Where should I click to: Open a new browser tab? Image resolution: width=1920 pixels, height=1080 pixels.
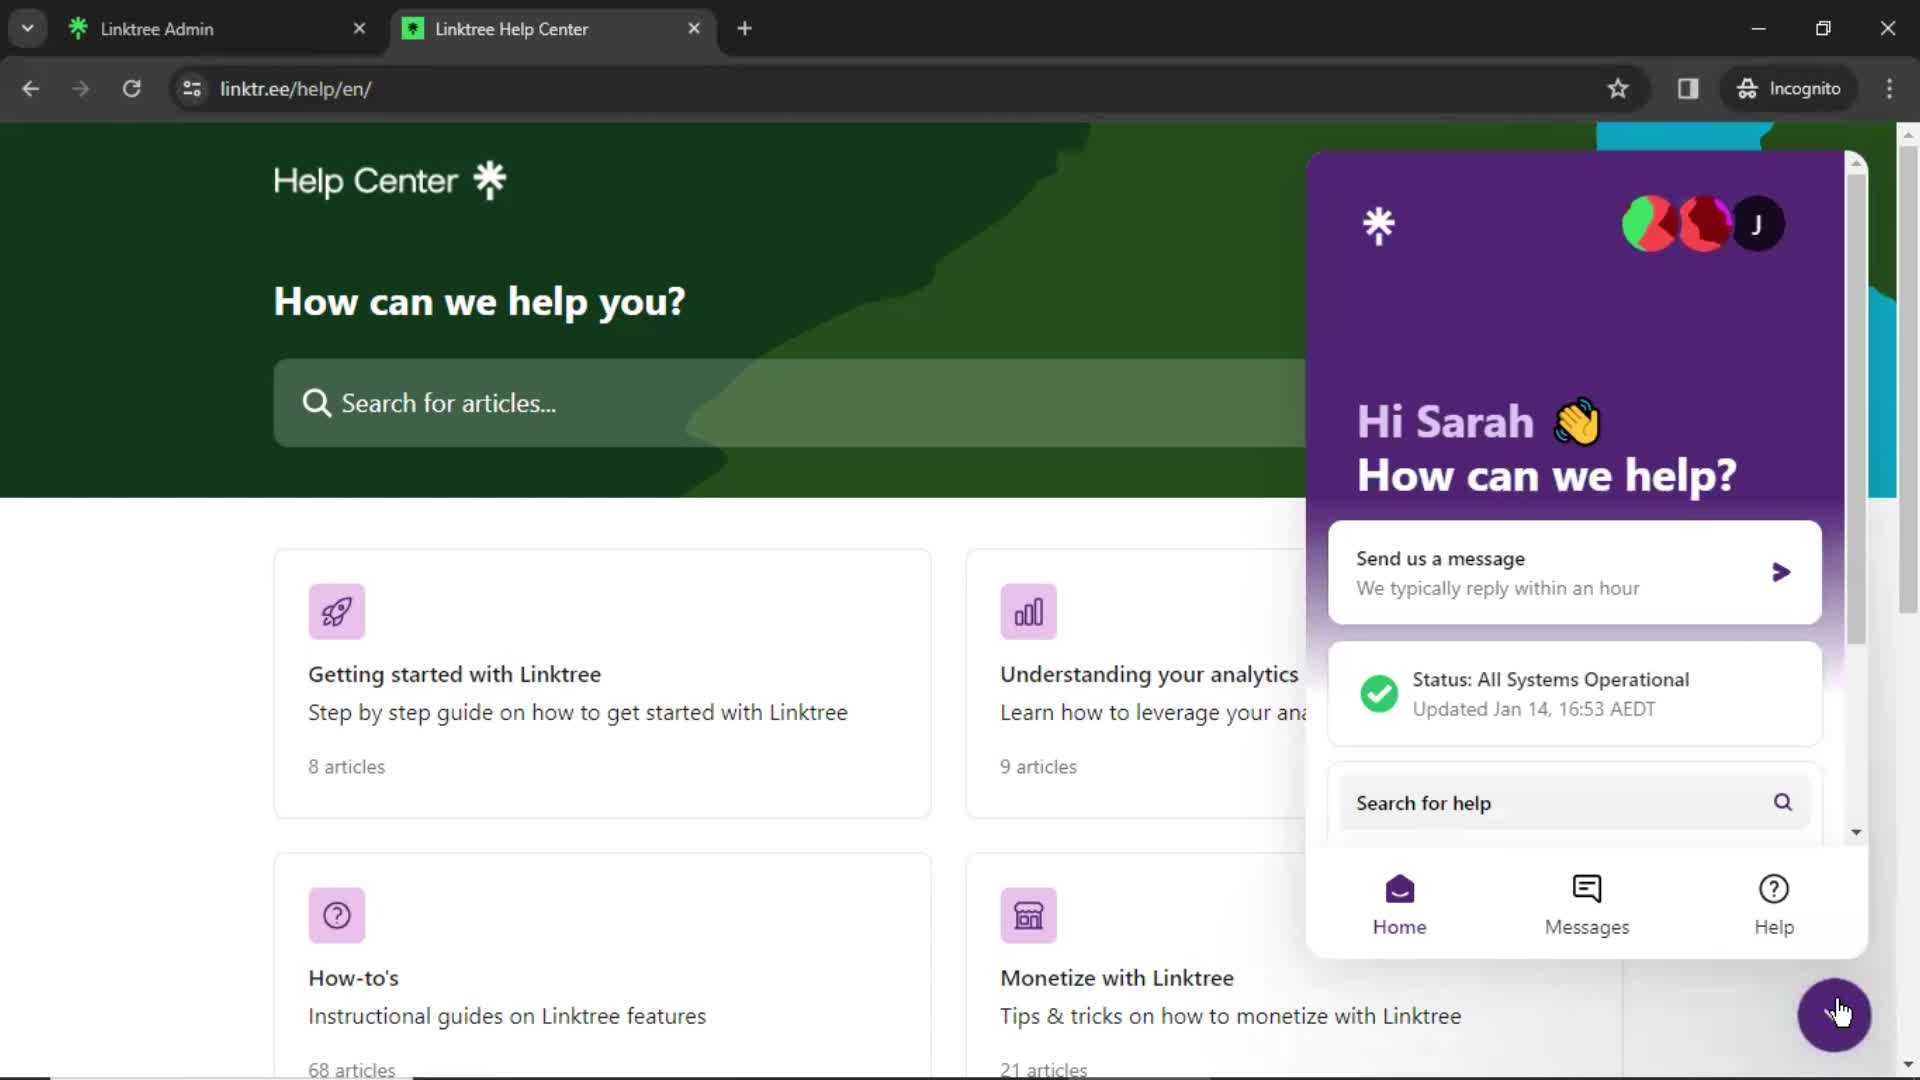click(x=744, y=29)
